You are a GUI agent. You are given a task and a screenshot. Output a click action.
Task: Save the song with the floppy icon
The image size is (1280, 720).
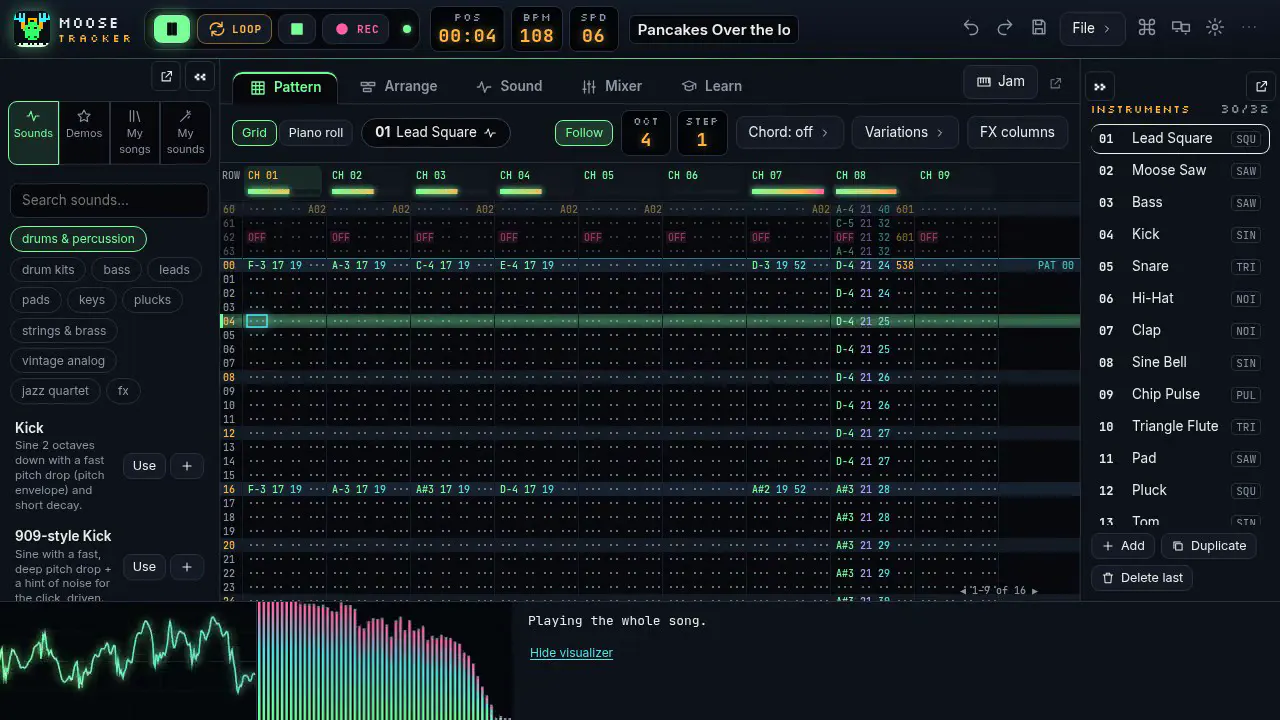click(x=1039, y=28)
